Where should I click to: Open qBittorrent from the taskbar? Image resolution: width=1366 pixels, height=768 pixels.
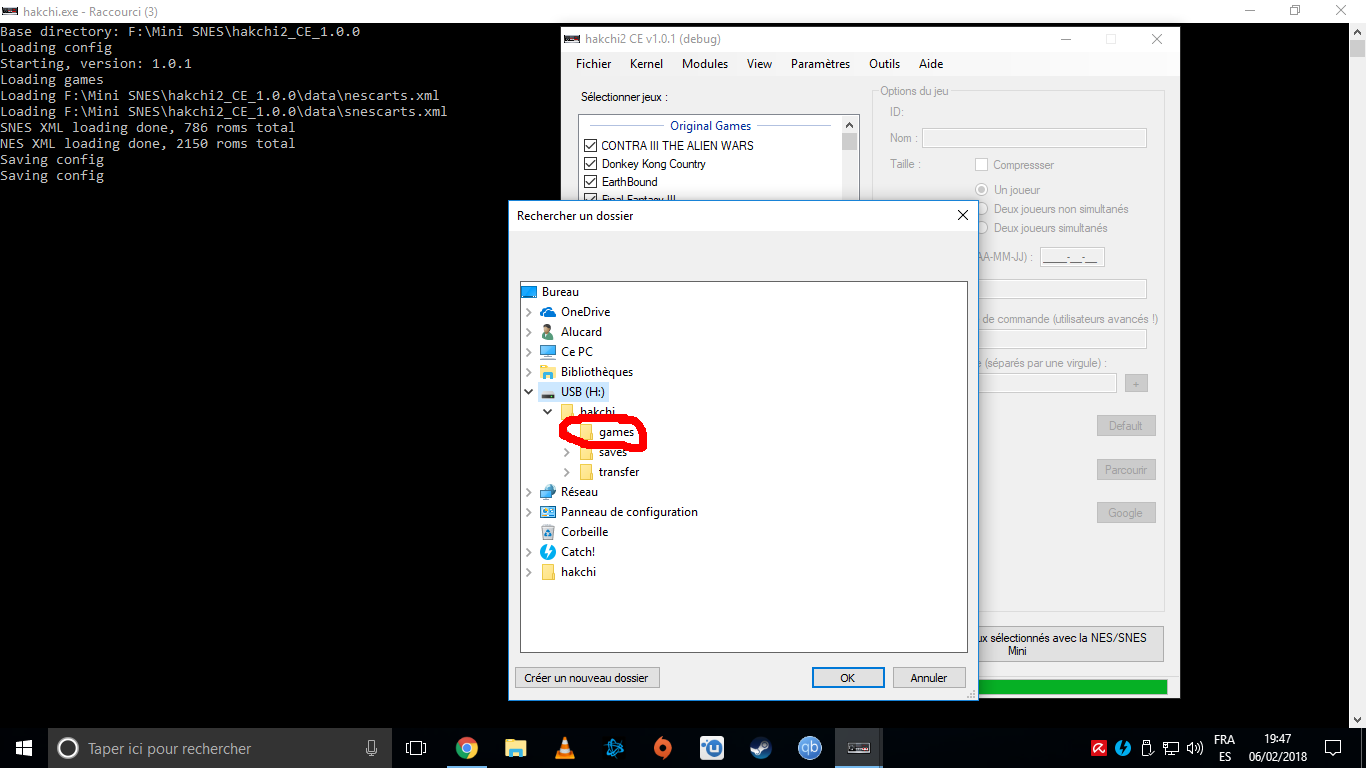click(809, 748)
